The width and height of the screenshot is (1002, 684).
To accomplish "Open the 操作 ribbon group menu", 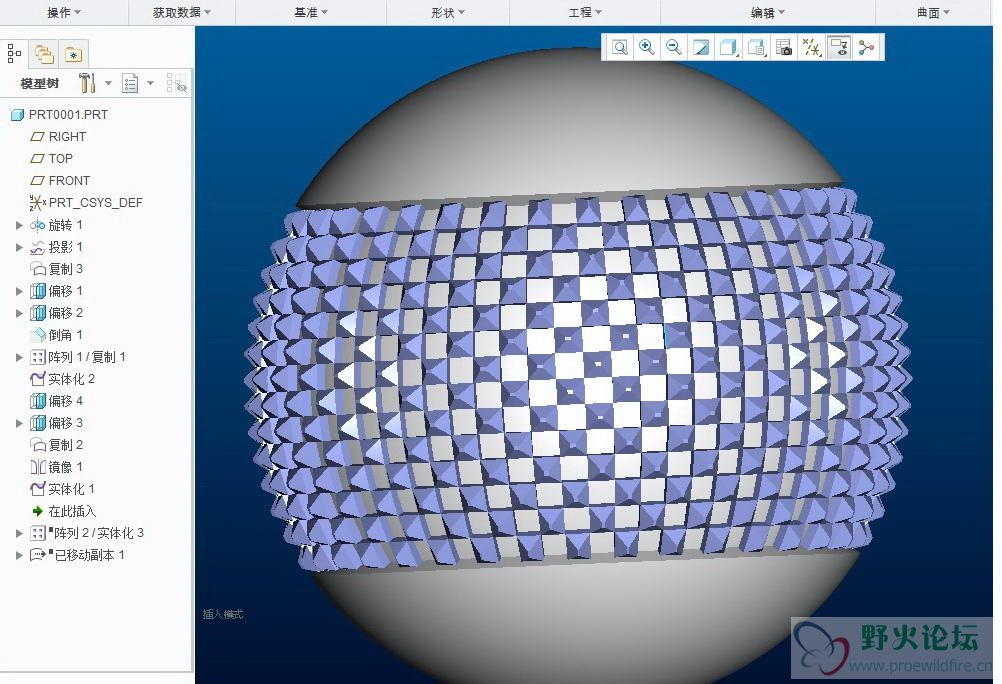I will [x=64, y=12].
